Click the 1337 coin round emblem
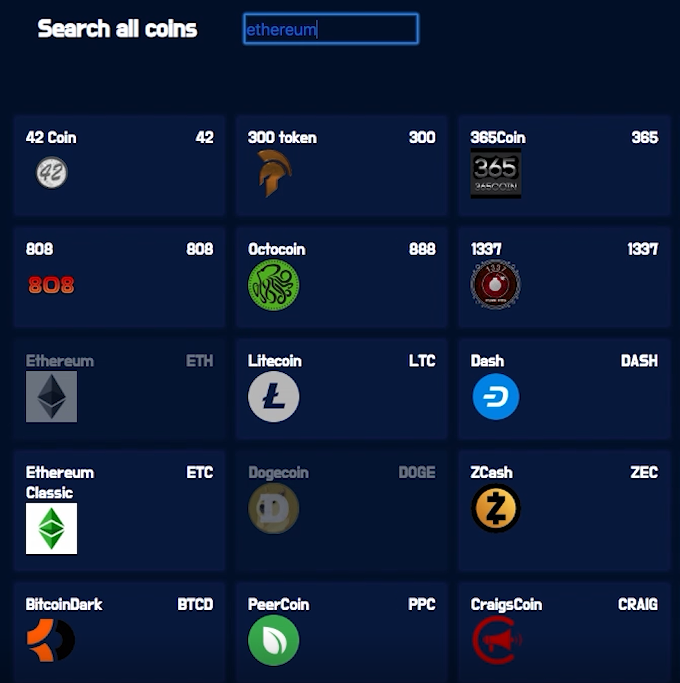The height and width of the screenshot is (683, 680). point(496,285)
